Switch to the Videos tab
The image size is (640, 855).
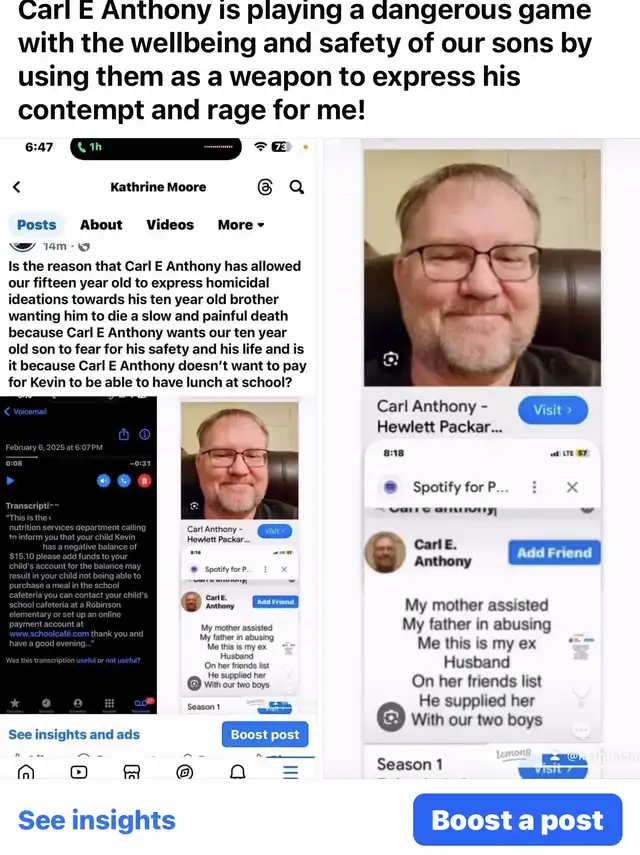point(170,225)
